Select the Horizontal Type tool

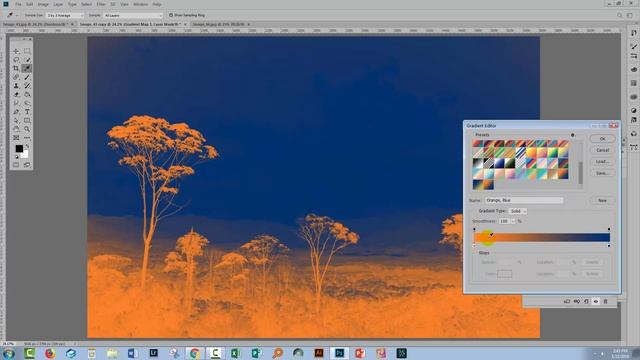tap(27, 111)
